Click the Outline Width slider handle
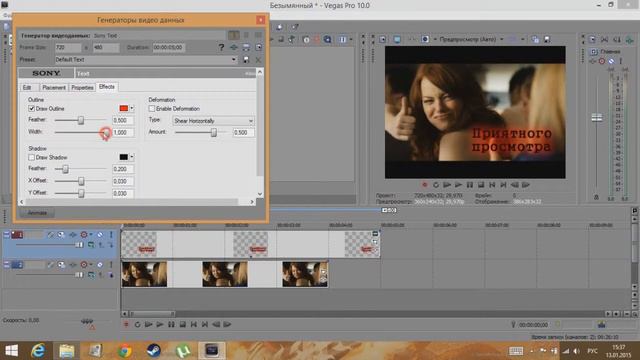The width and height of the screenshot is (640, 360). pyautogui.click(x=106, y=132)
